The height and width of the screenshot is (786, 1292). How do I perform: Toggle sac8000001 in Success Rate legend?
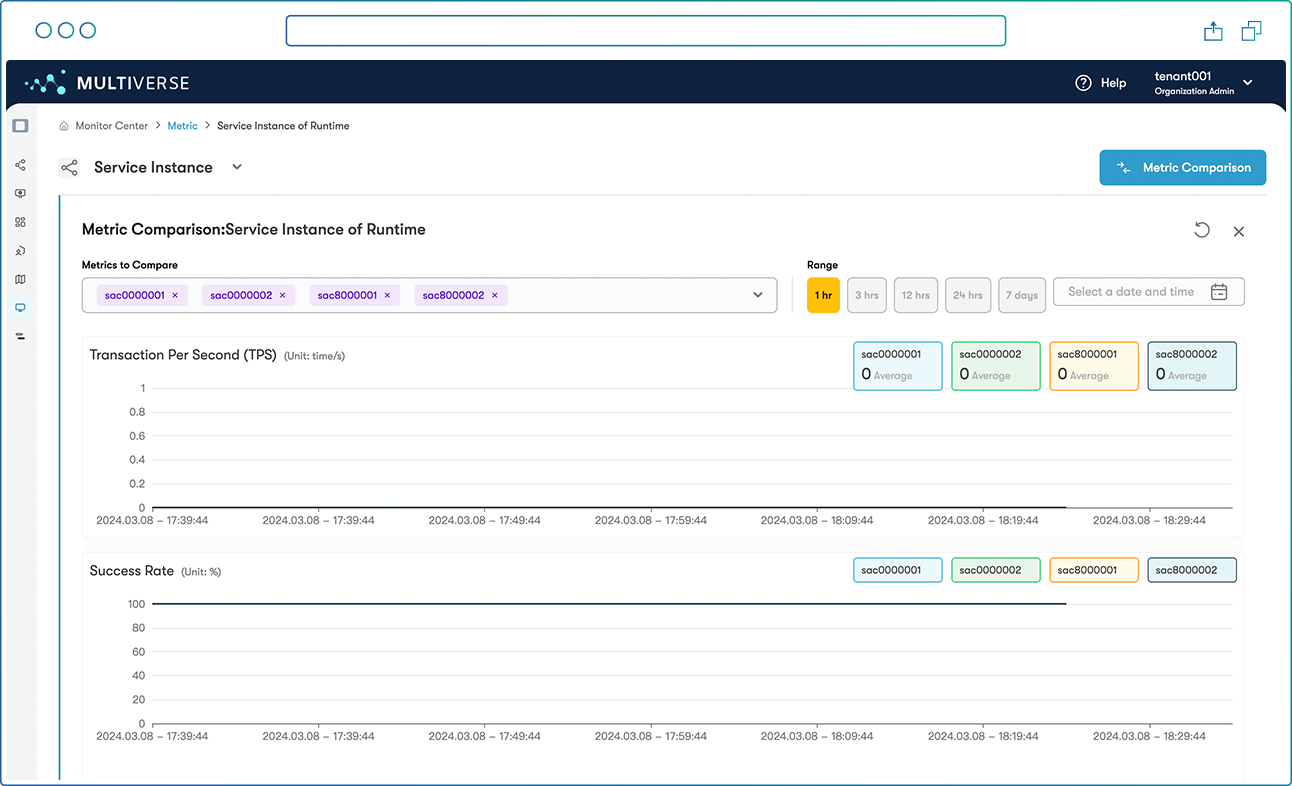pos(1094,570)
